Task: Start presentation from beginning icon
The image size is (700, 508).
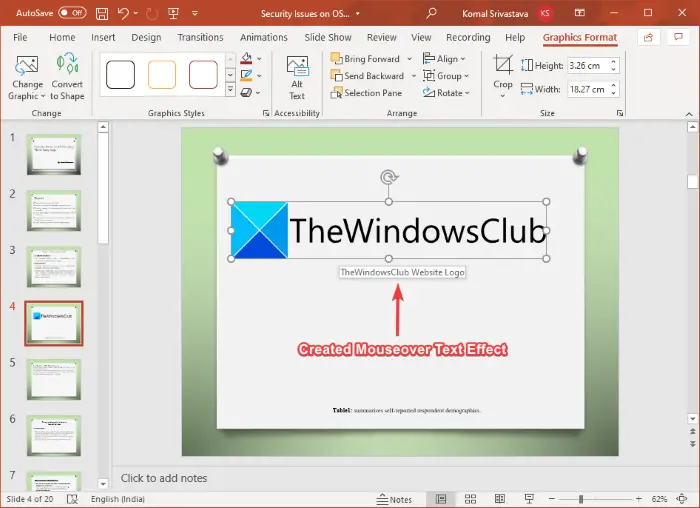Action: click(x=173, y=13)
